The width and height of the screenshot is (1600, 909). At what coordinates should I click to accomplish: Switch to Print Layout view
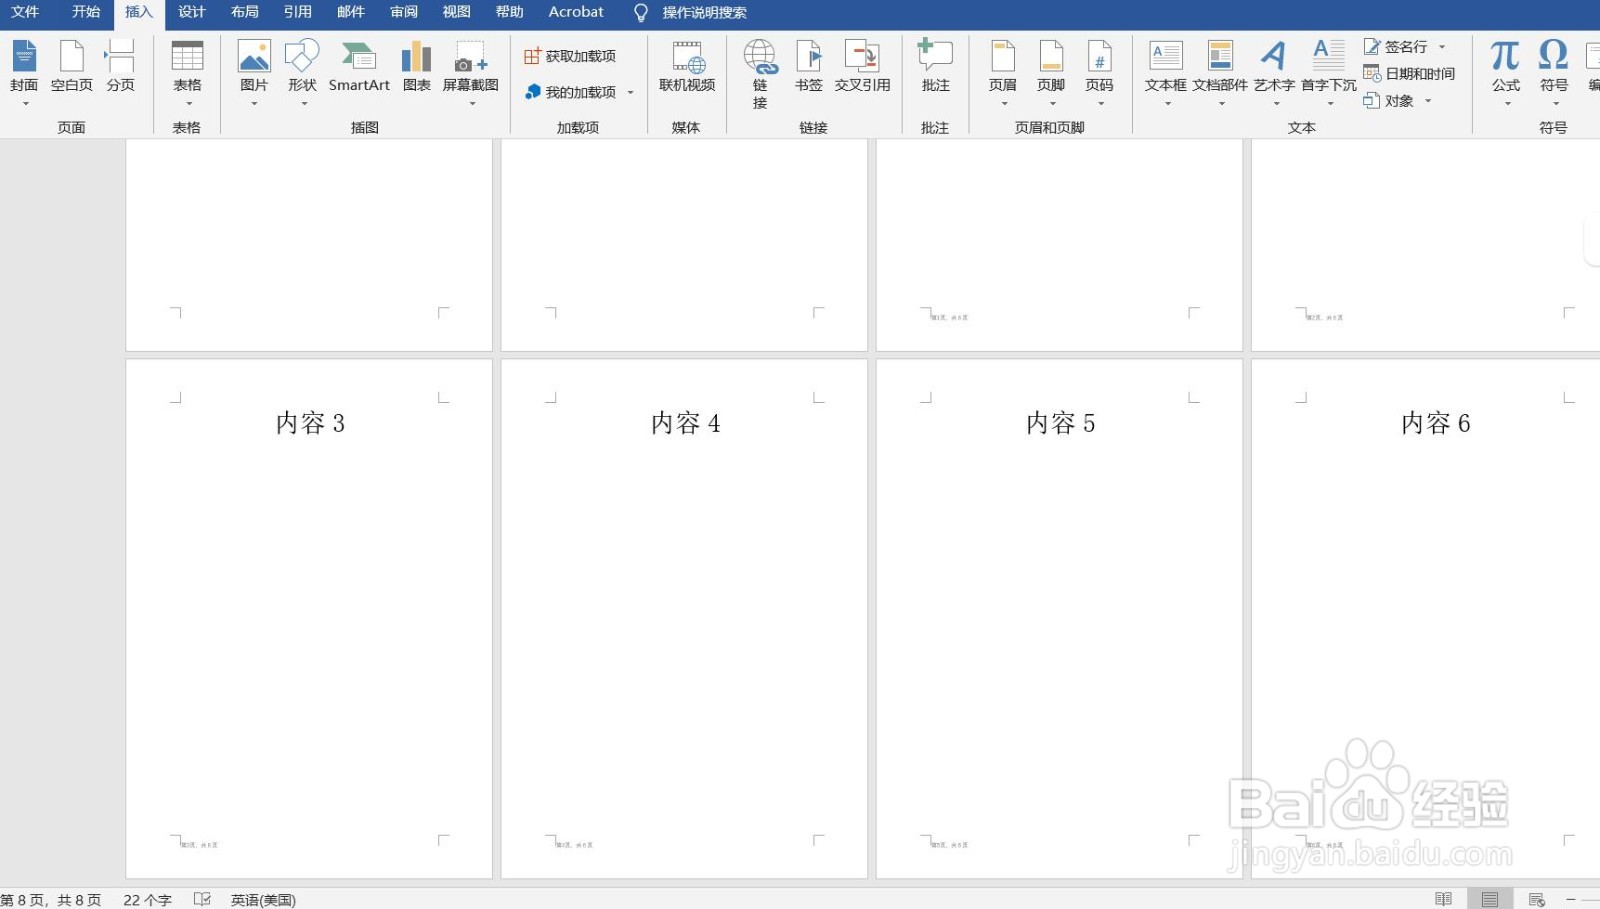(x=1490, y=899)
